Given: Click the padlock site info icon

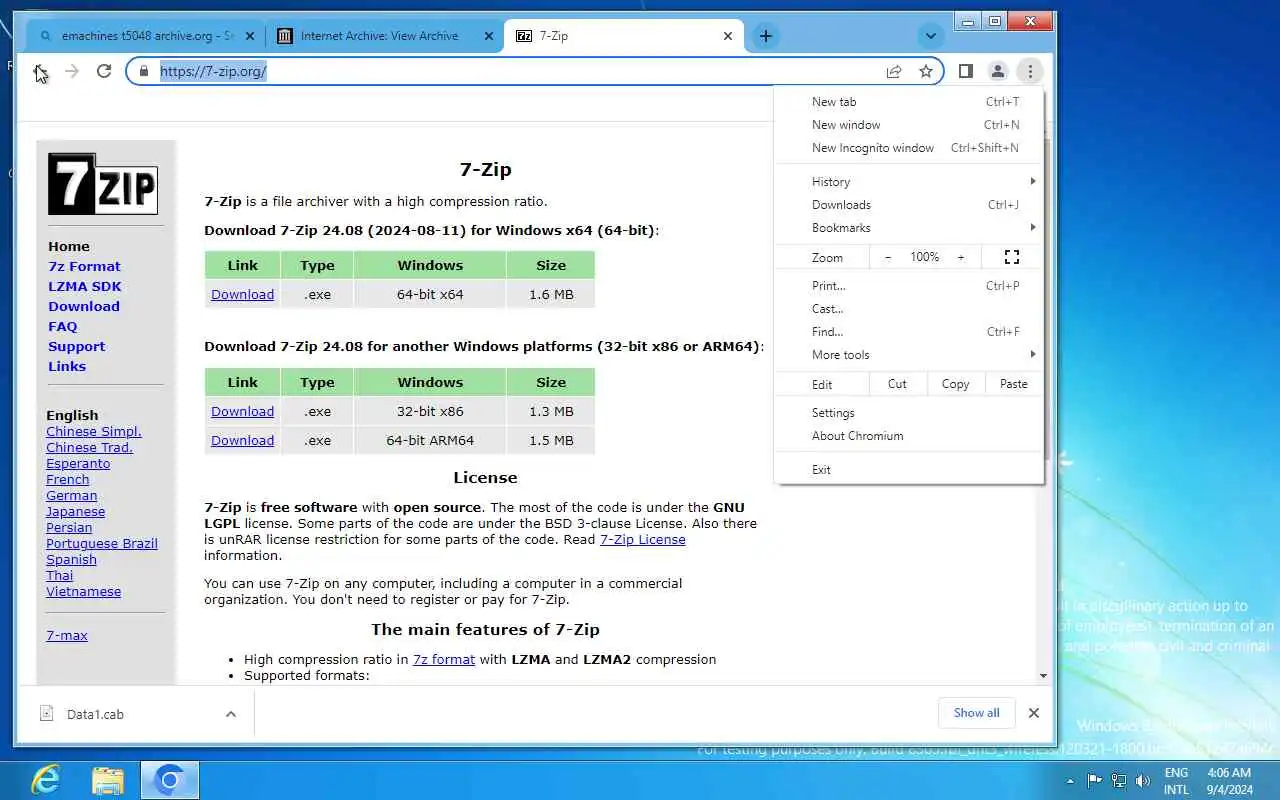Looking at the screenshot, I should click(144, 71).
